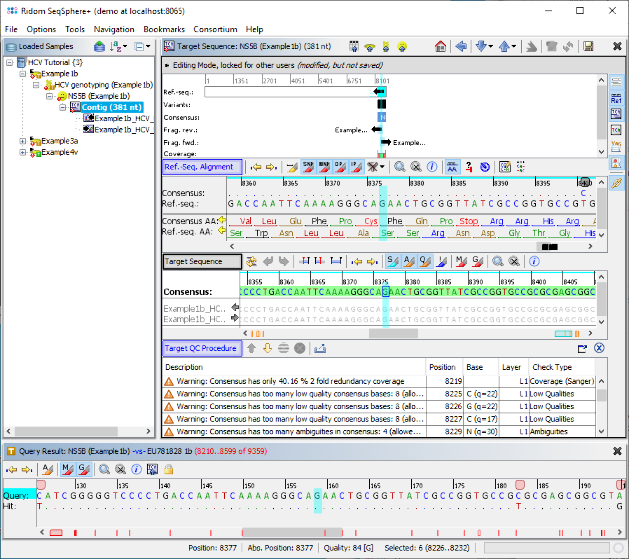Click the save disk icon
The image size is (629, 559).
pos(588,47)
